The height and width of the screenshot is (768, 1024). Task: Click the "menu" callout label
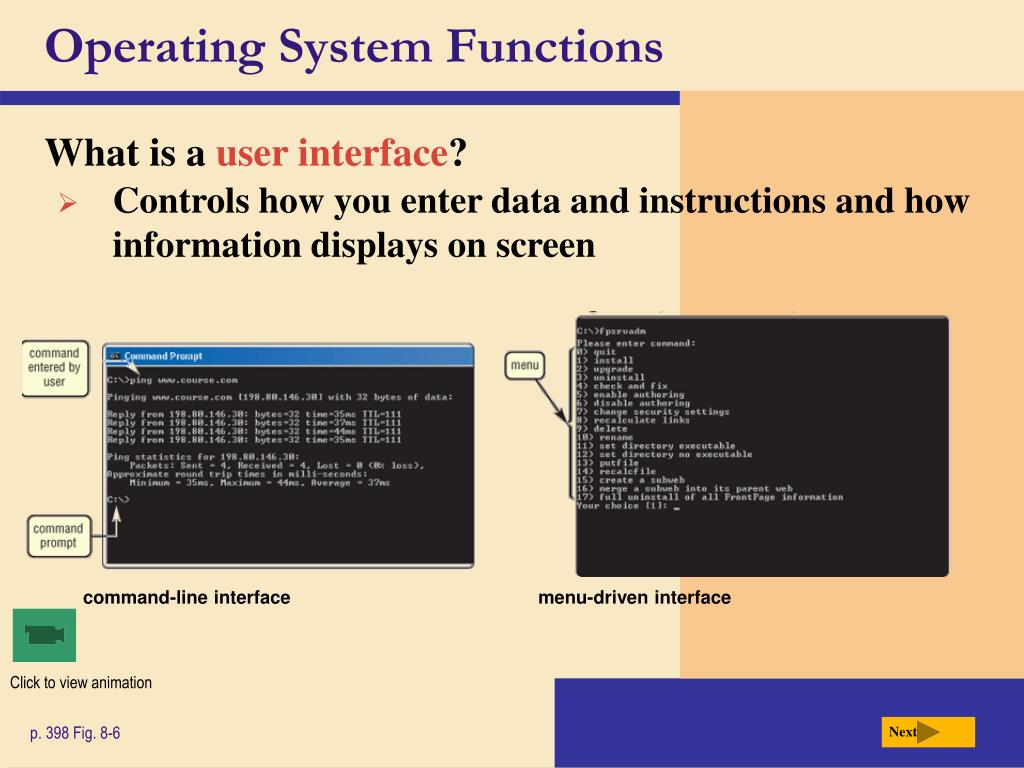point(524,365)
